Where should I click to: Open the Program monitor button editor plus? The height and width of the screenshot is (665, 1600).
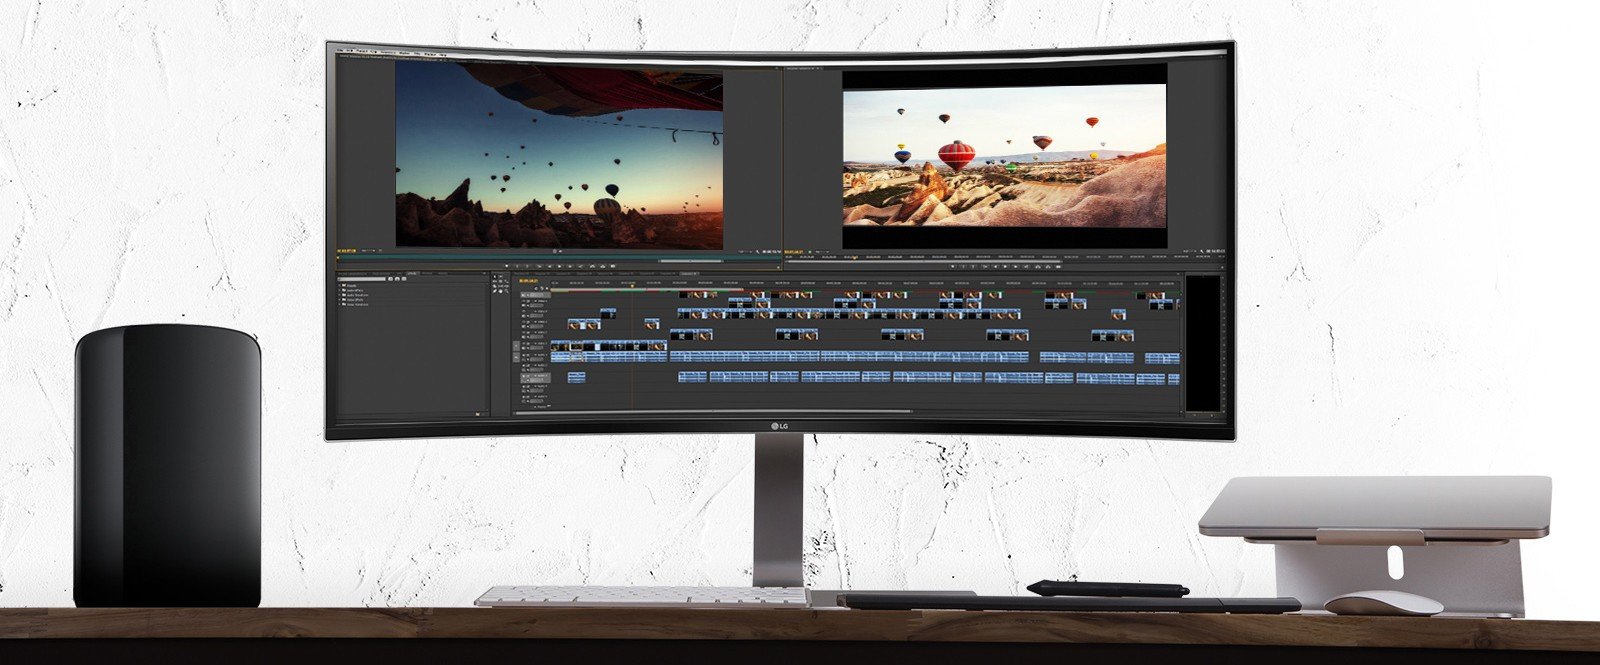pyautogui.click(x=1222, y=268)
